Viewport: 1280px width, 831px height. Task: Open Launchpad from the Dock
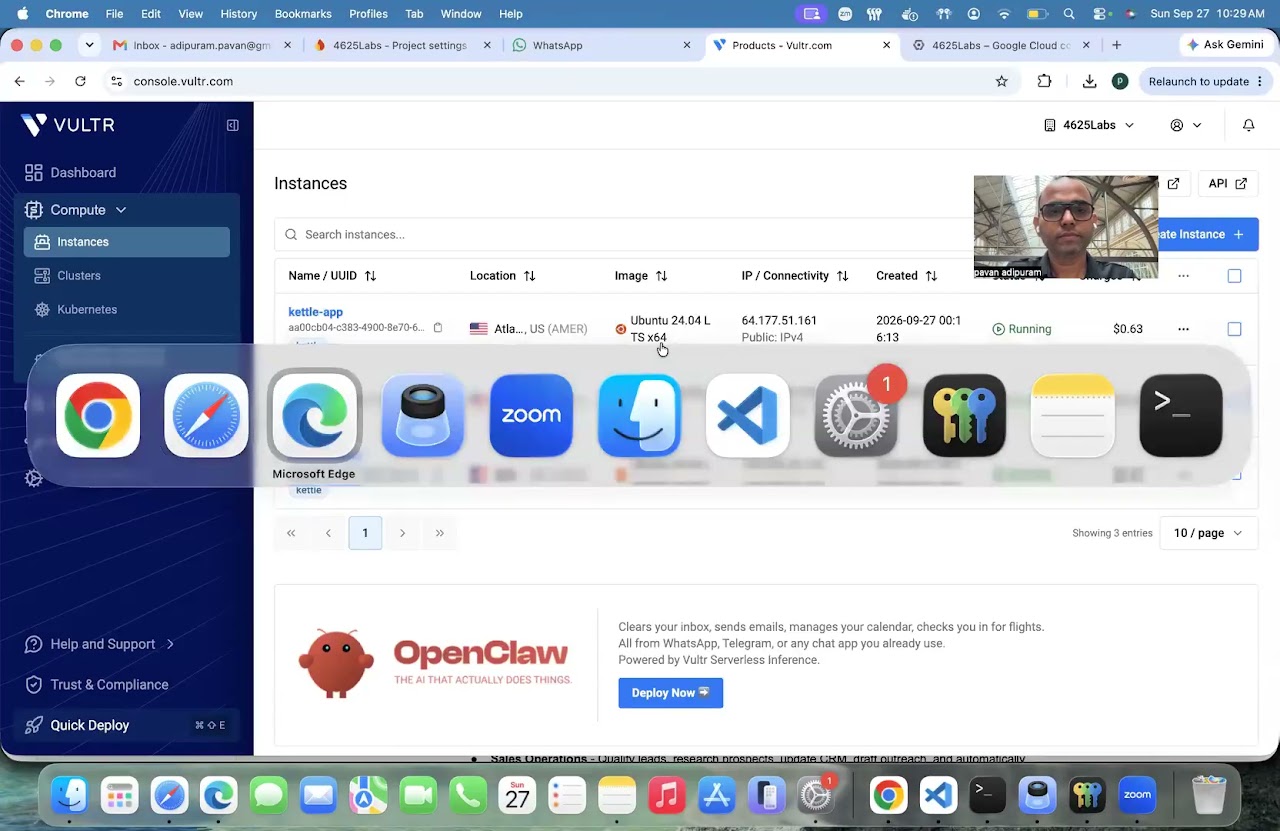tap(119, 795)
